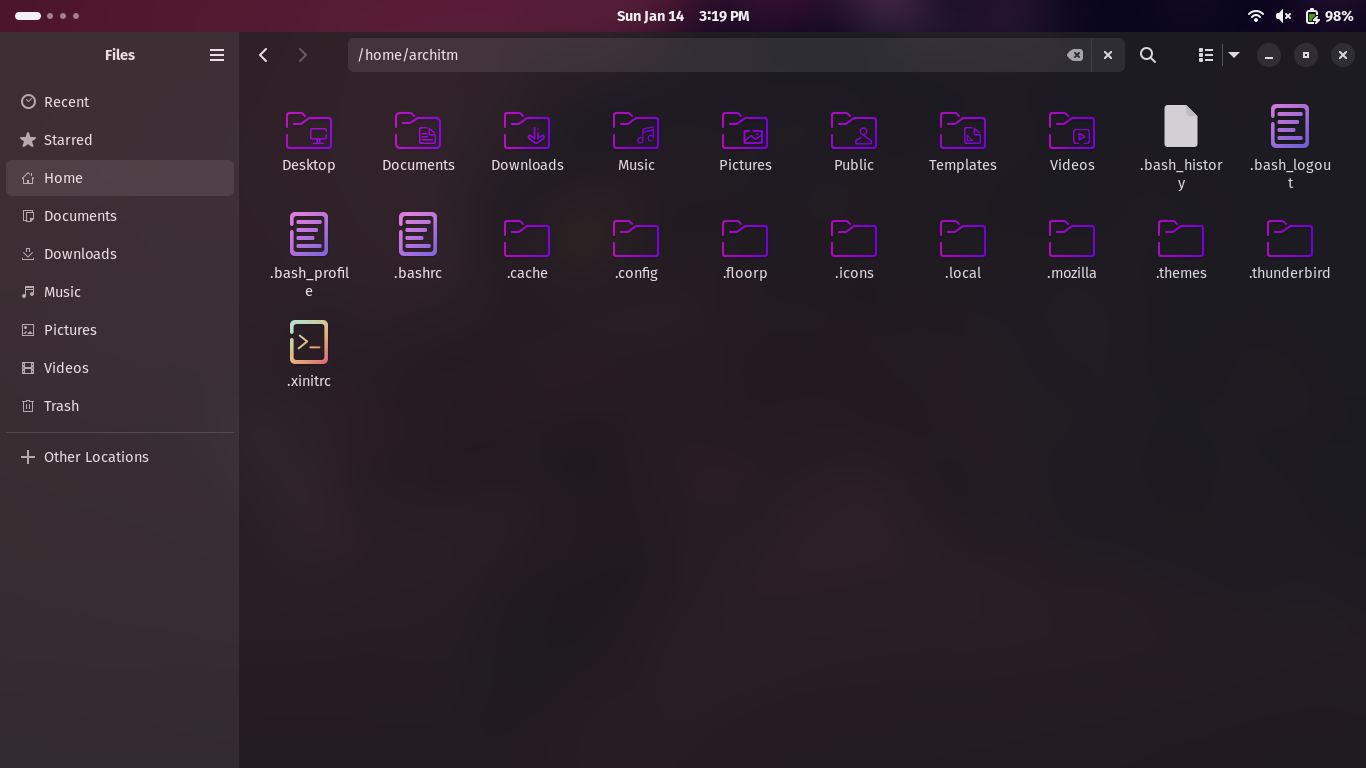Open the Pictures folder in the file grid
The height and width of the screenshot is (768, 1366).
pos(745,130)
